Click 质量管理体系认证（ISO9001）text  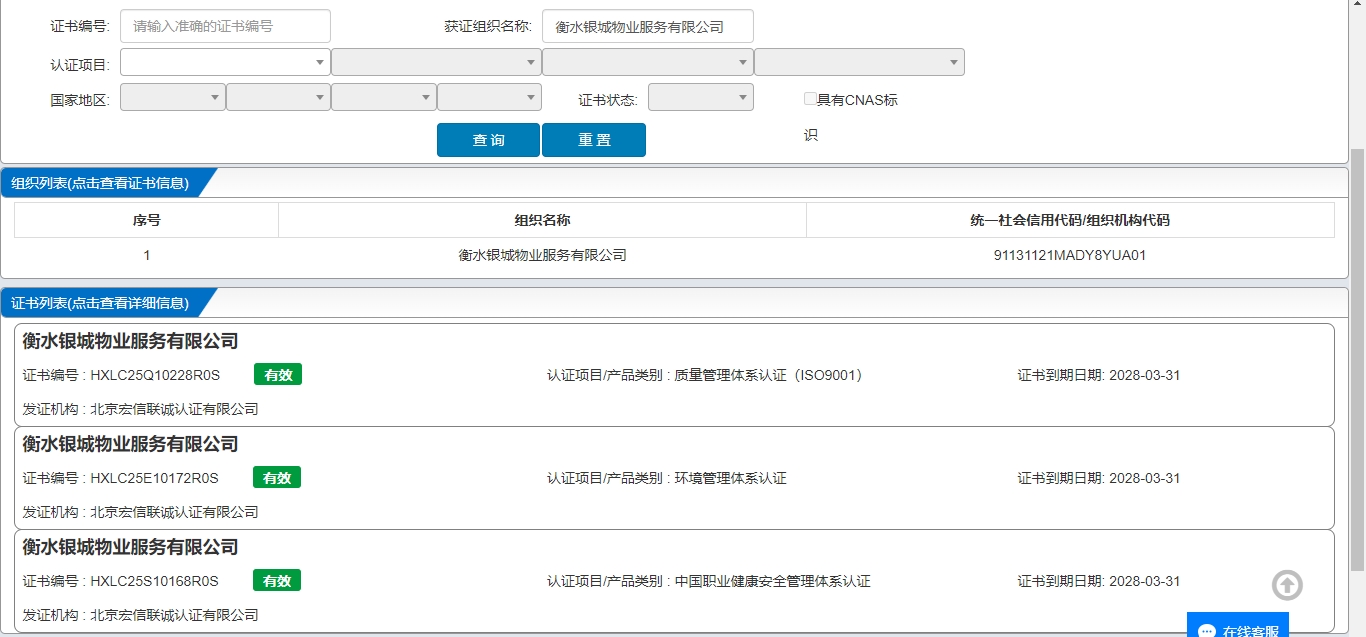point(768,375)
